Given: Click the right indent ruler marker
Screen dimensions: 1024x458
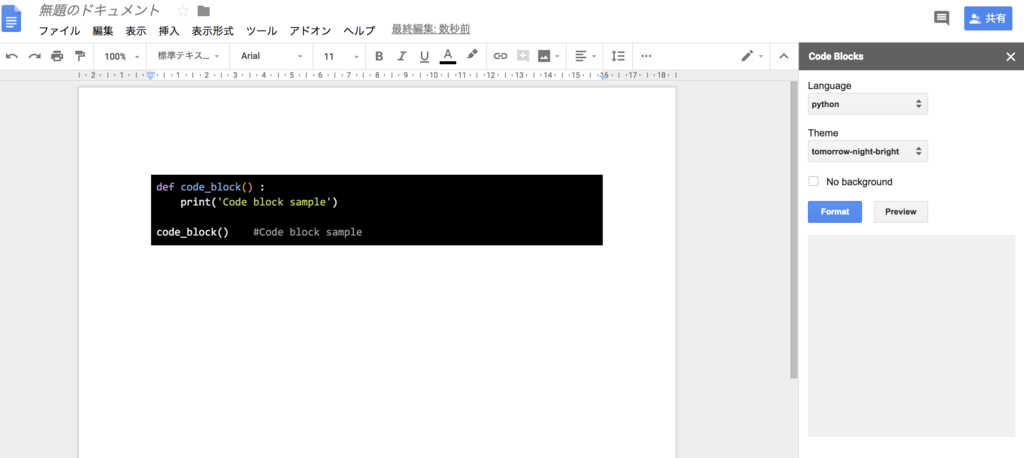Looking at the screenshot, I should [x=604, y=76].
